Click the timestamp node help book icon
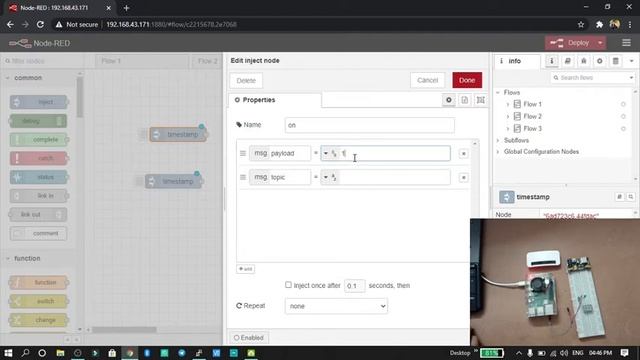The image size is (640, 360). [x=619, y=197]
